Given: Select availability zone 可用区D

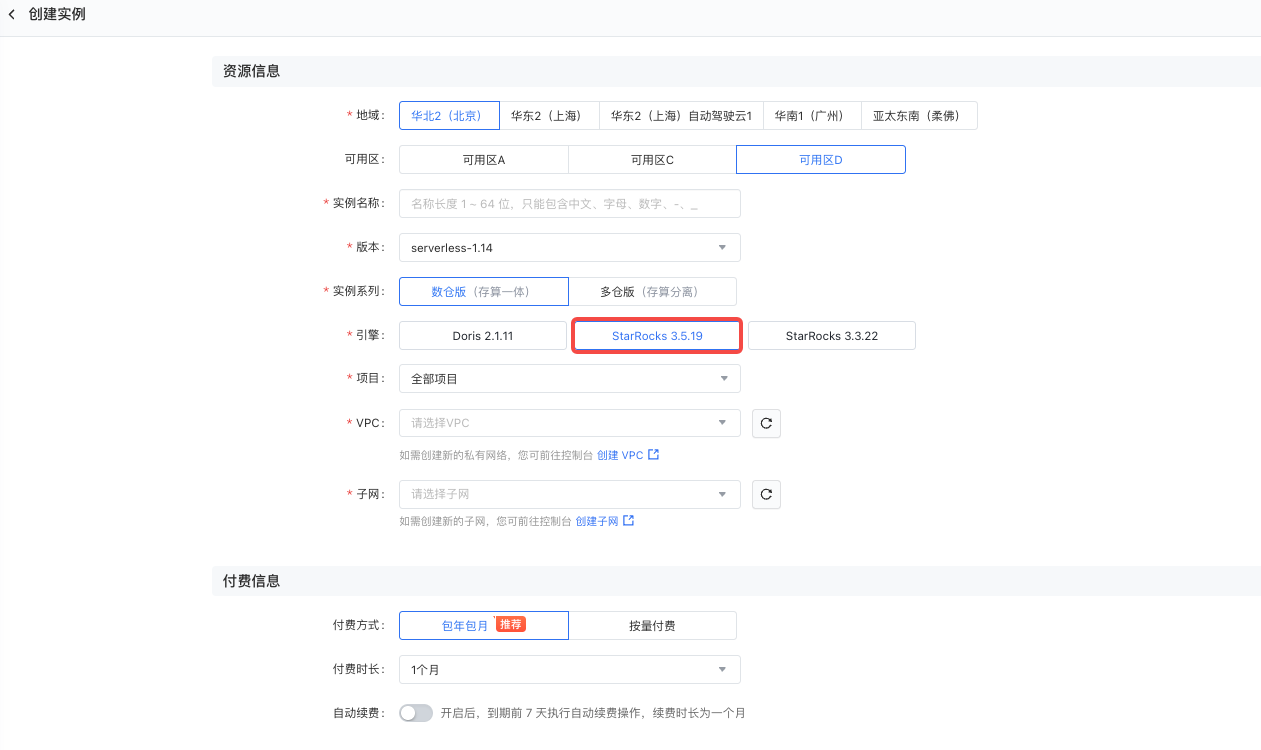Looking at the screenshot, I should coord(821,160).
